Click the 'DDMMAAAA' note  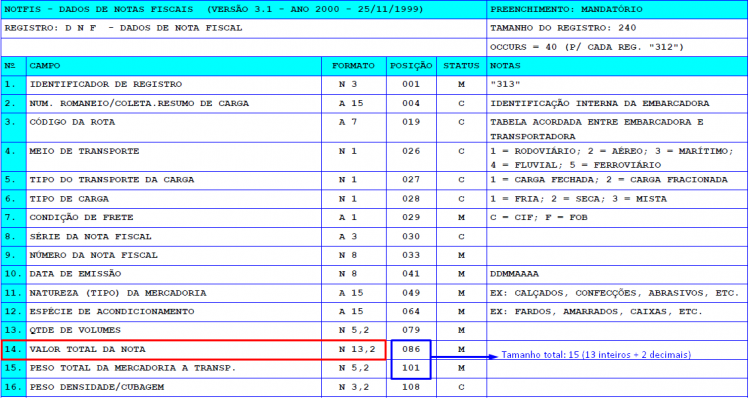click(514, 274)
